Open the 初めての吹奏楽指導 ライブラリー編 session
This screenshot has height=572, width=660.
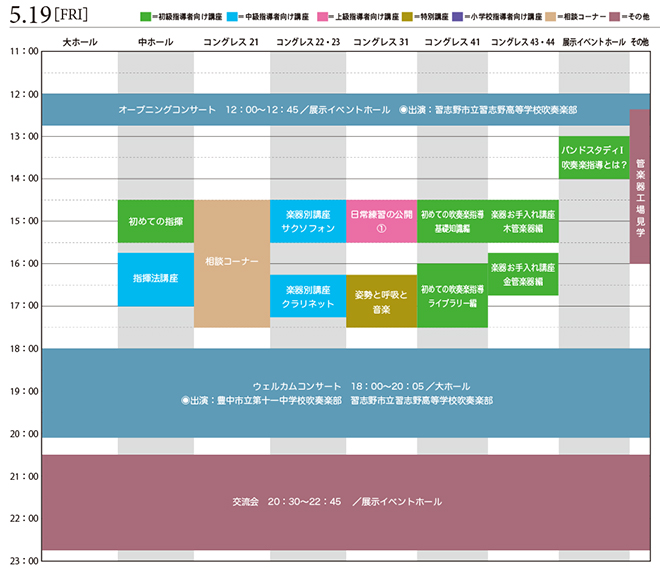(452, 295)
